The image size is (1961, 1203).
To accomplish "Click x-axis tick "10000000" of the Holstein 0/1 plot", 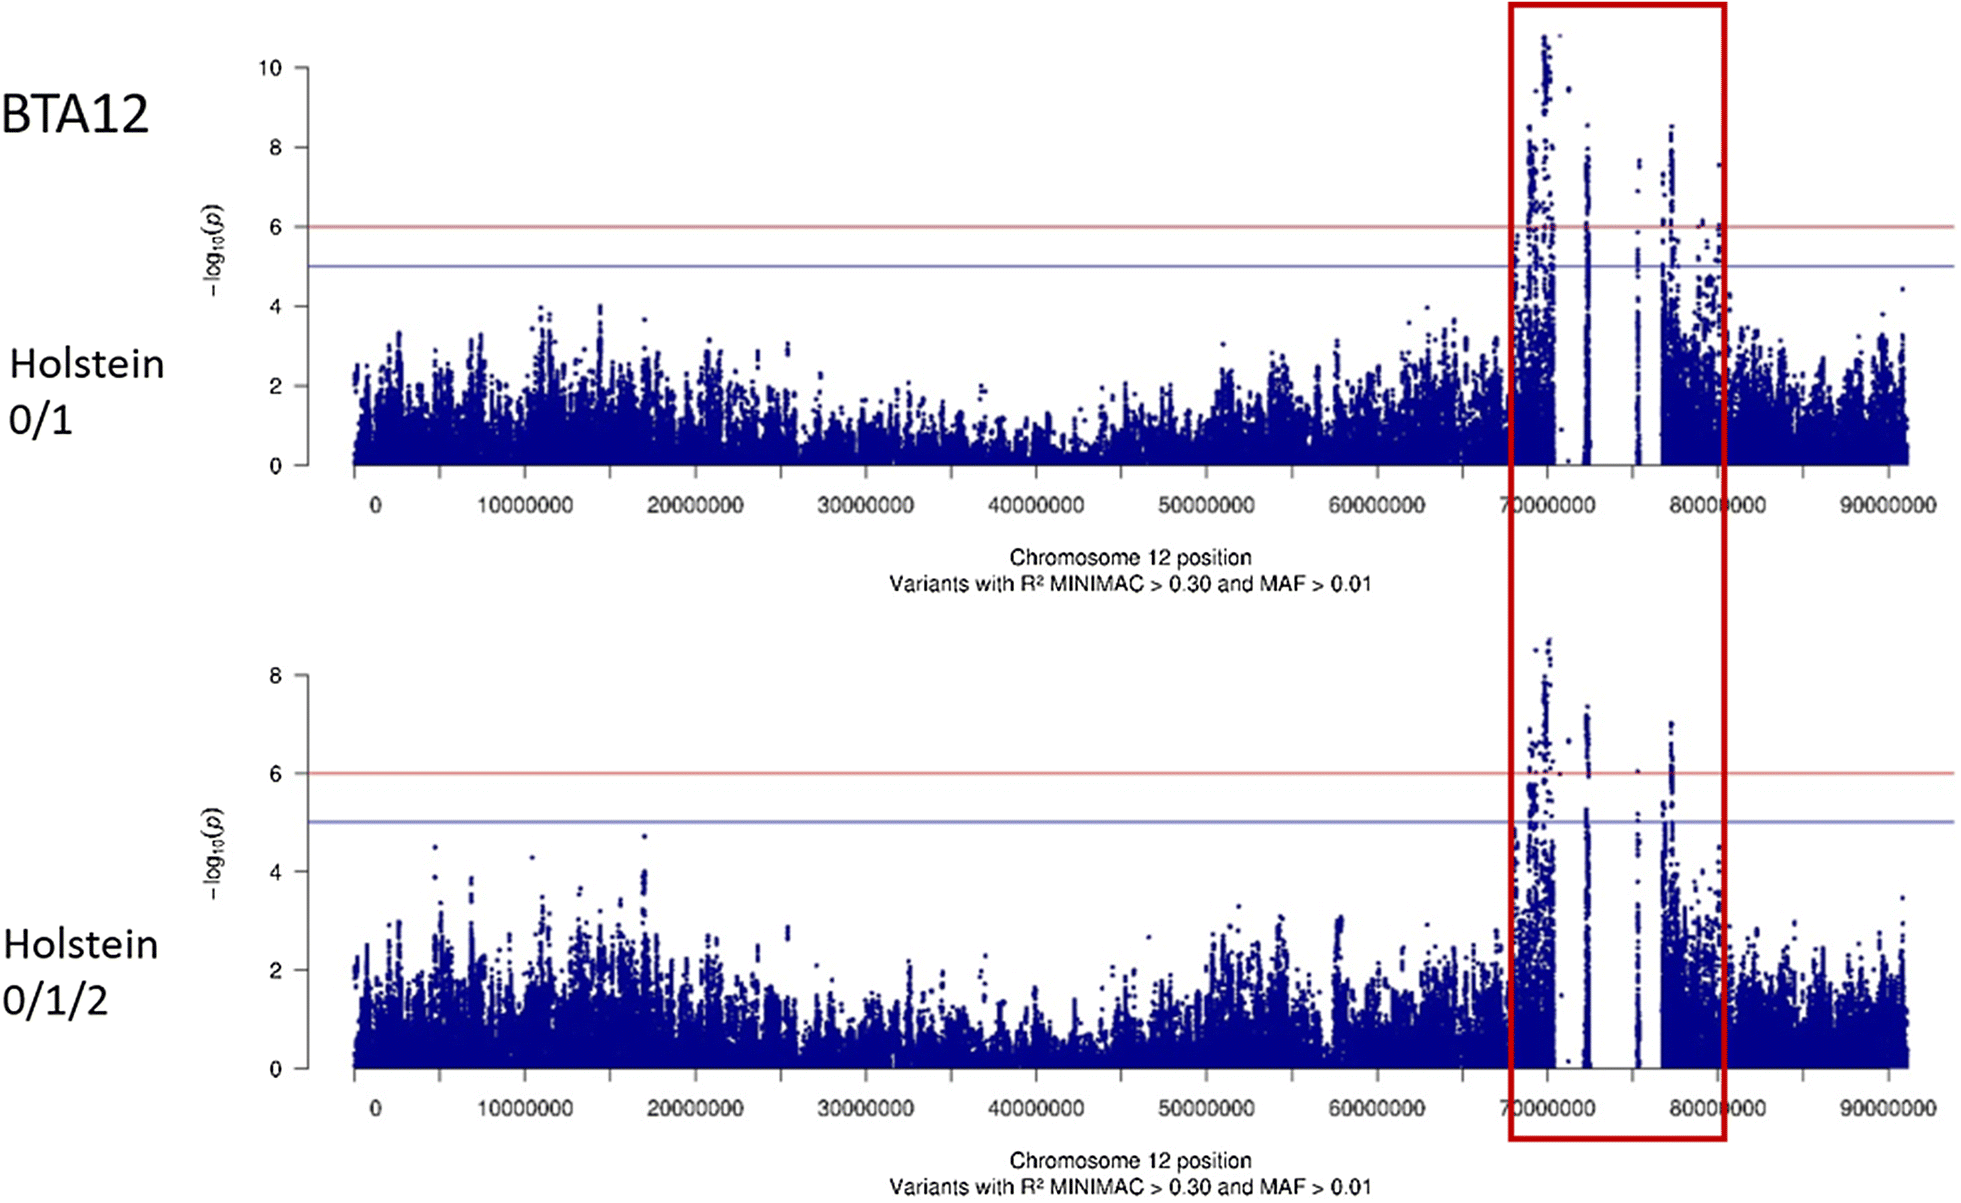I will point(525,505).
